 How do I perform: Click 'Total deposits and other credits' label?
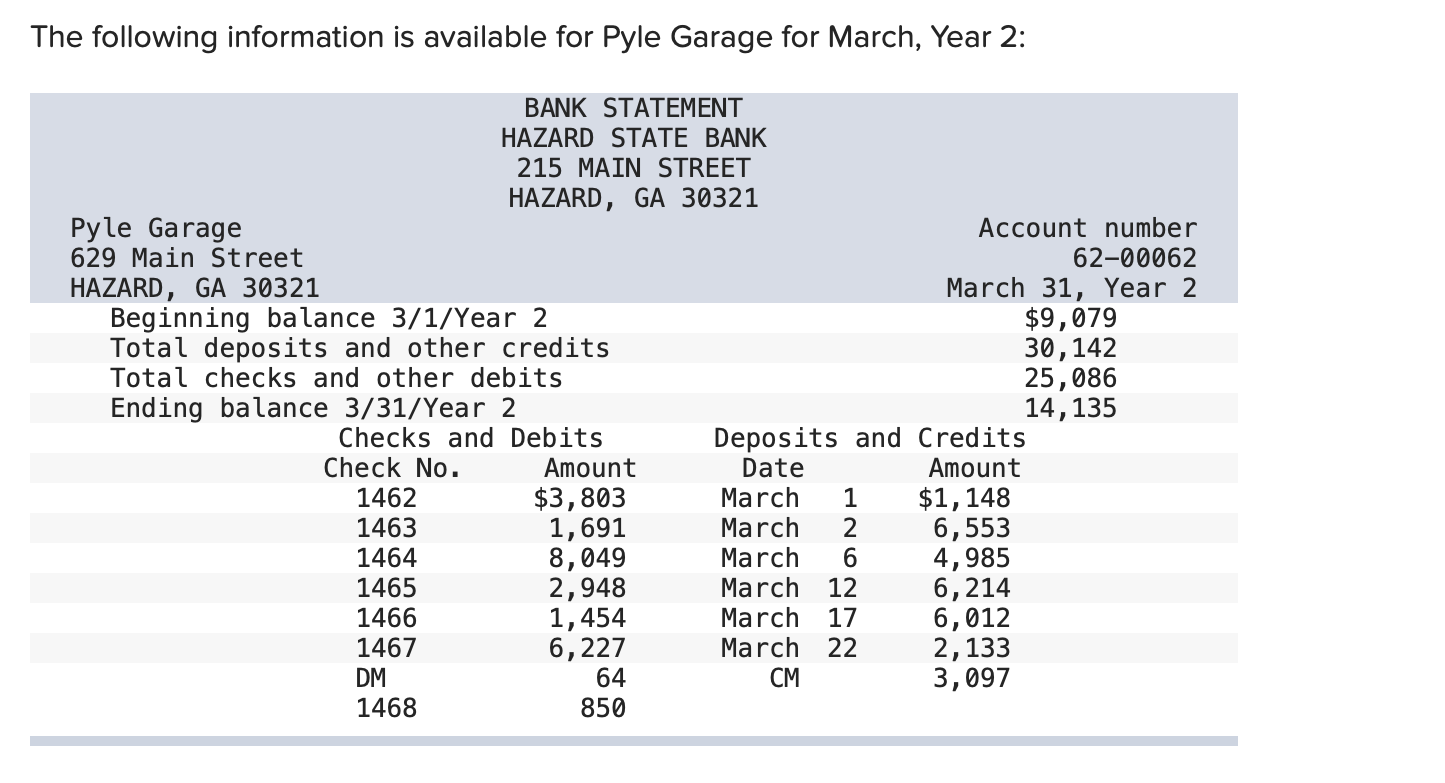[360, 348]
